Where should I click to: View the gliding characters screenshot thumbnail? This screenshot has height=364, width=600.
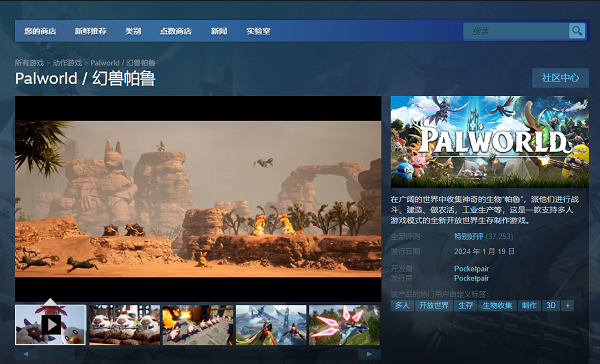271,325
